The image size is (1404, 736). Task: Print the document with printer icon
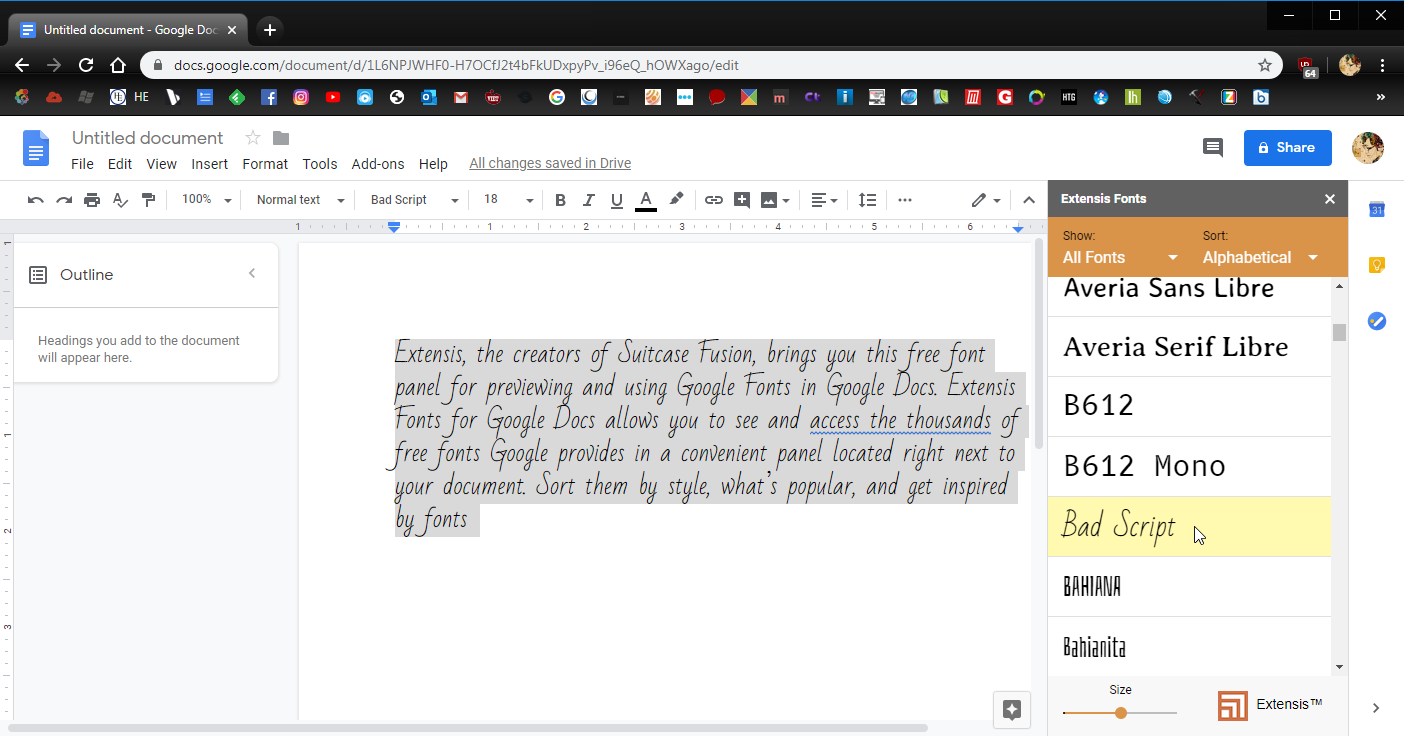(92, 200)
